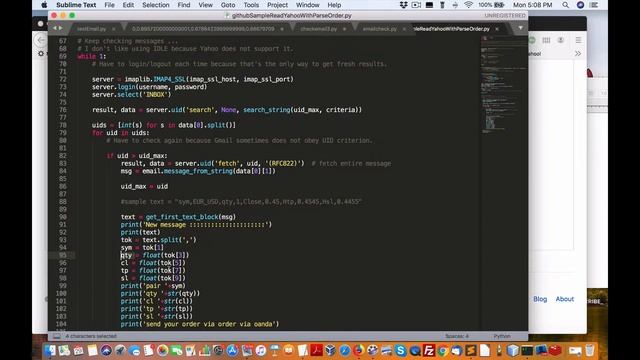Image resolution: width=640 pixels, height=360 pixels.
Task: Click the tab history back arrow
Action: pos(55,28)
